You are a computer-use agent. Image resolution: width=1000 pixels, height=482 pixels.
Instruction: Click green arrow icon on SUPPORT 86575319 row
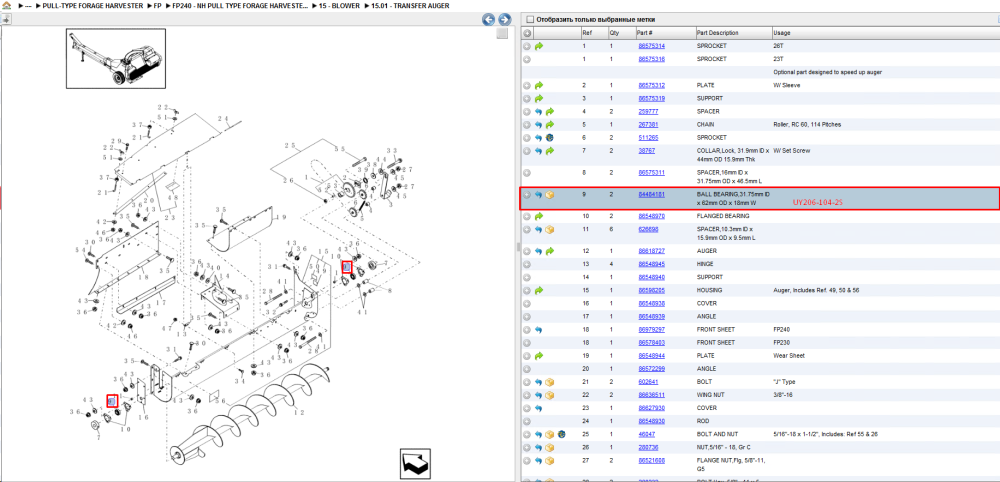click(539, 99)
